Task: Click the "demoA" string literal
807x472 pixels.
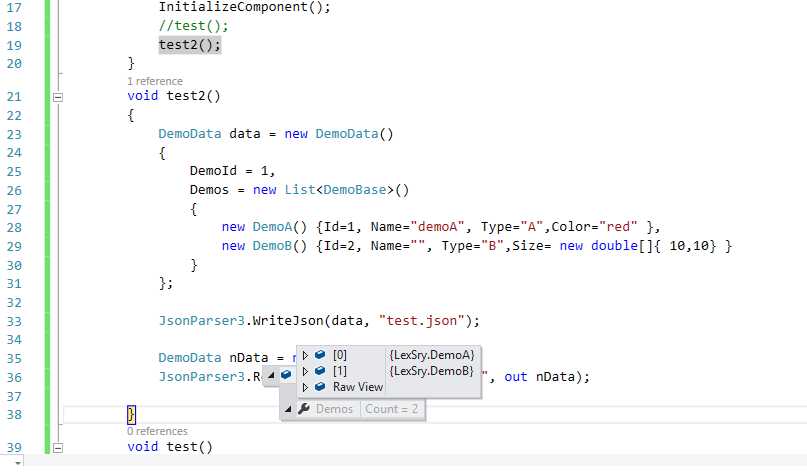Action: point(438,227)
